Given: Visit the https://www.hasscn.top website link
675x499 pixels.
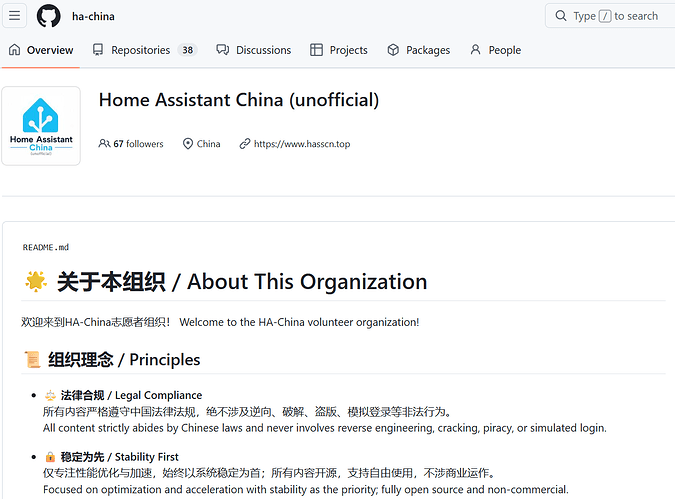Looking at the screenshot, I should (x=302, y=144).
